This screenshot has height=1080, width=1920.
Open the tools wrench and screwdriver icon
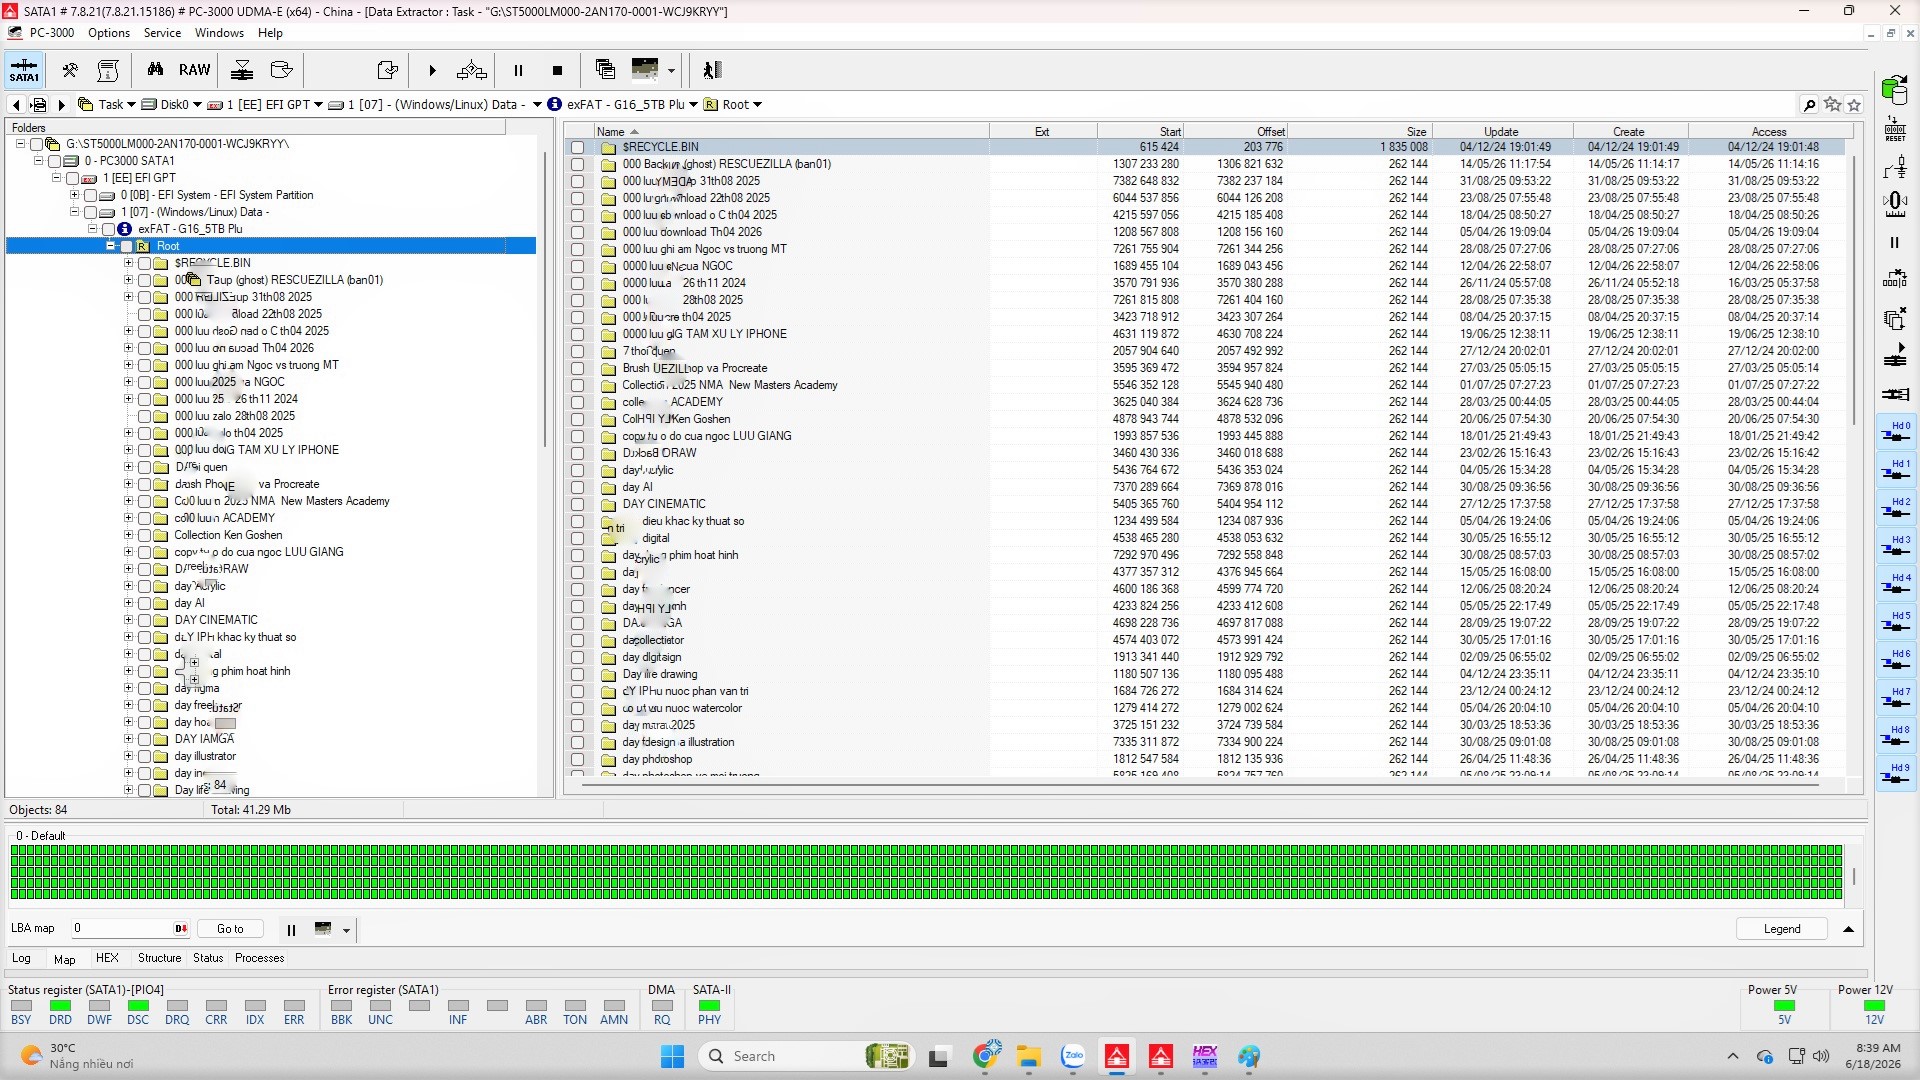[x=70, y=70]
